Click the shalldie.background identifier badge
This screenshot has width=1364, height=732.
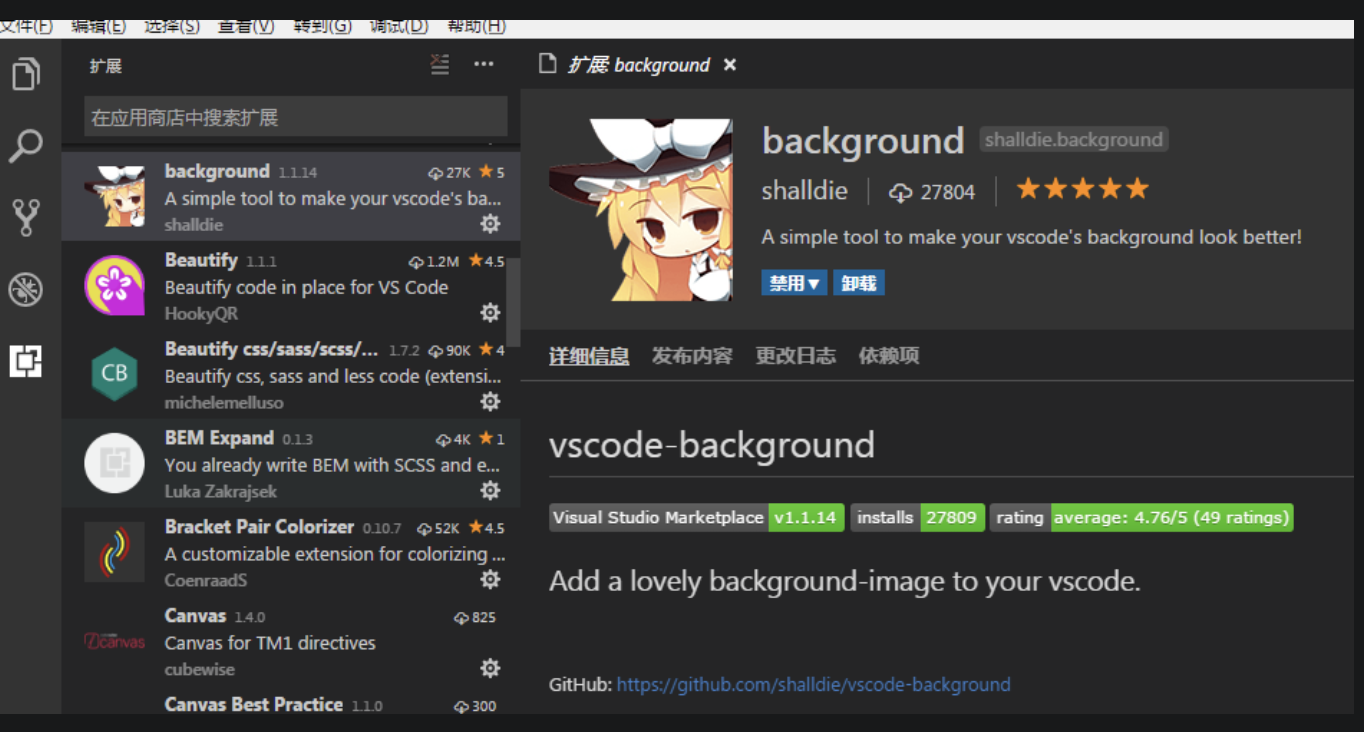1074,140
